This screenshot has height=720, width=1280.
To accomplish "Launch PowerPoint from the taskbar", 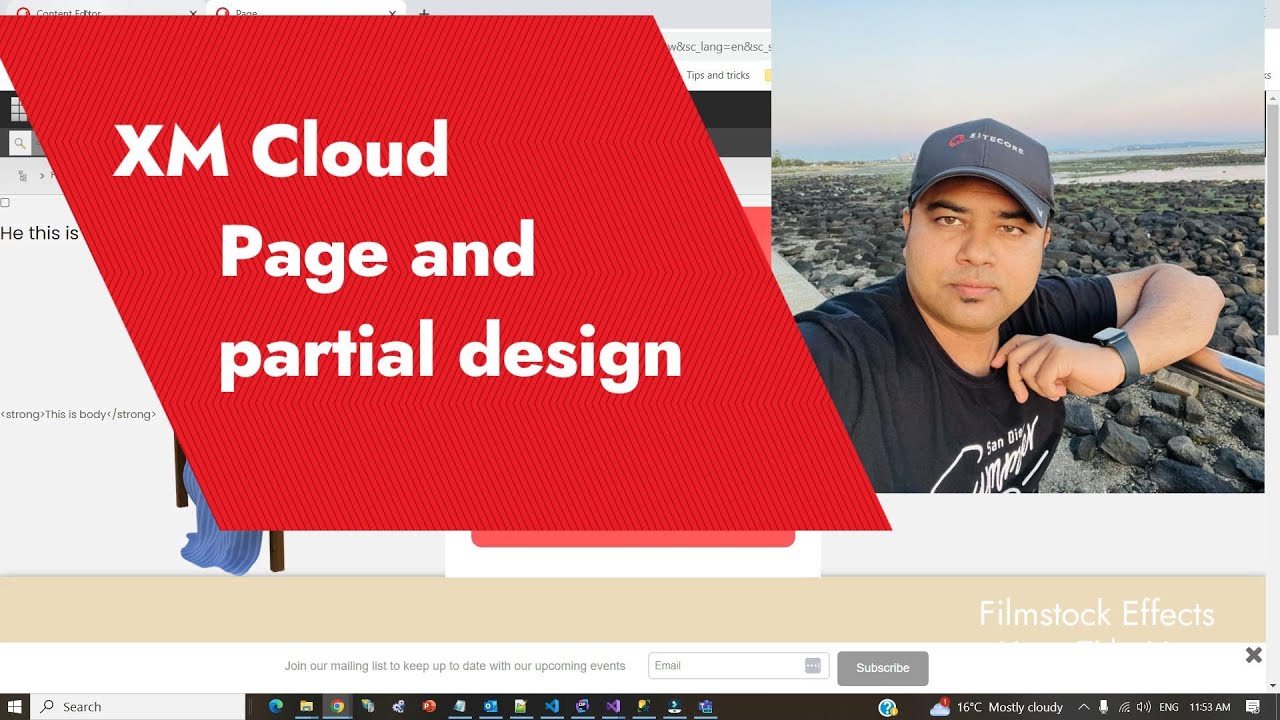I will [x=429, y=706].
